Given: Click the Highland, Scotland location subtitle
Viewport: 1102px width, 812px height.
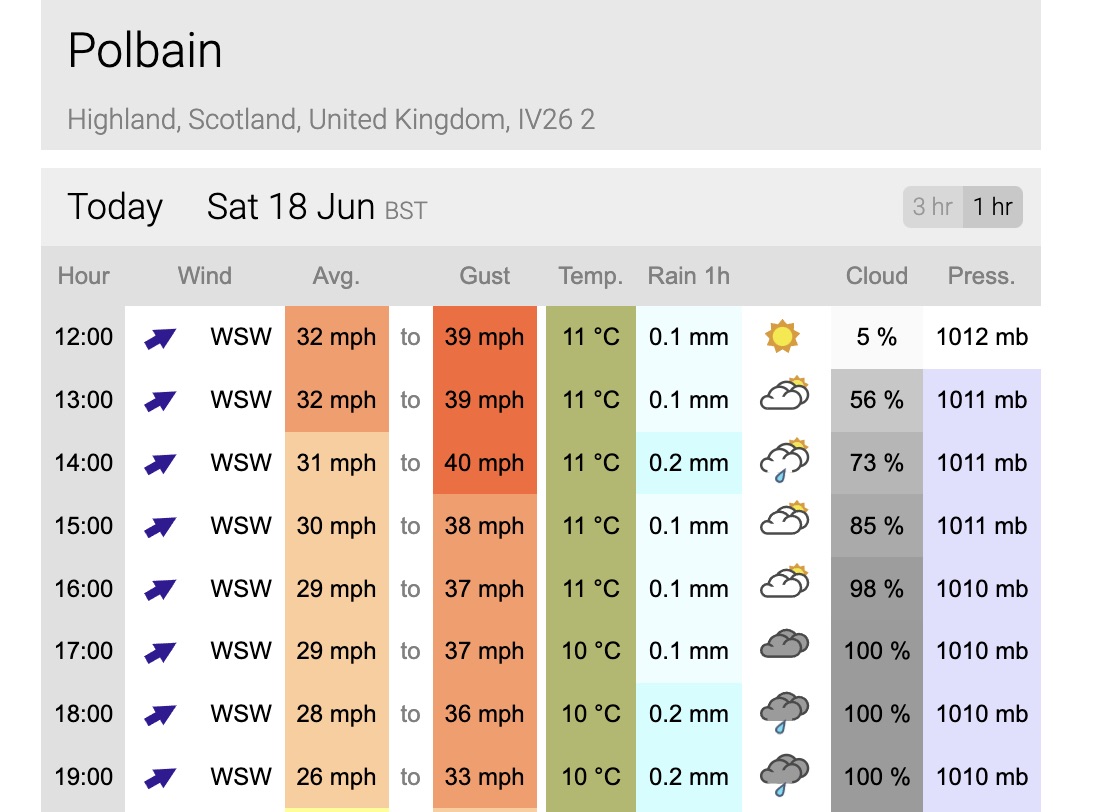Looking at the screenshot, I should pos(331,120).
